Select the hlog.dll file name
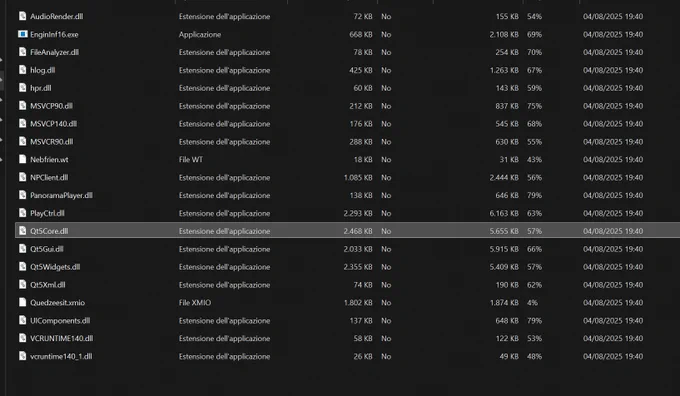Screen dimensions: 680x396 click(x=42, y=70)
